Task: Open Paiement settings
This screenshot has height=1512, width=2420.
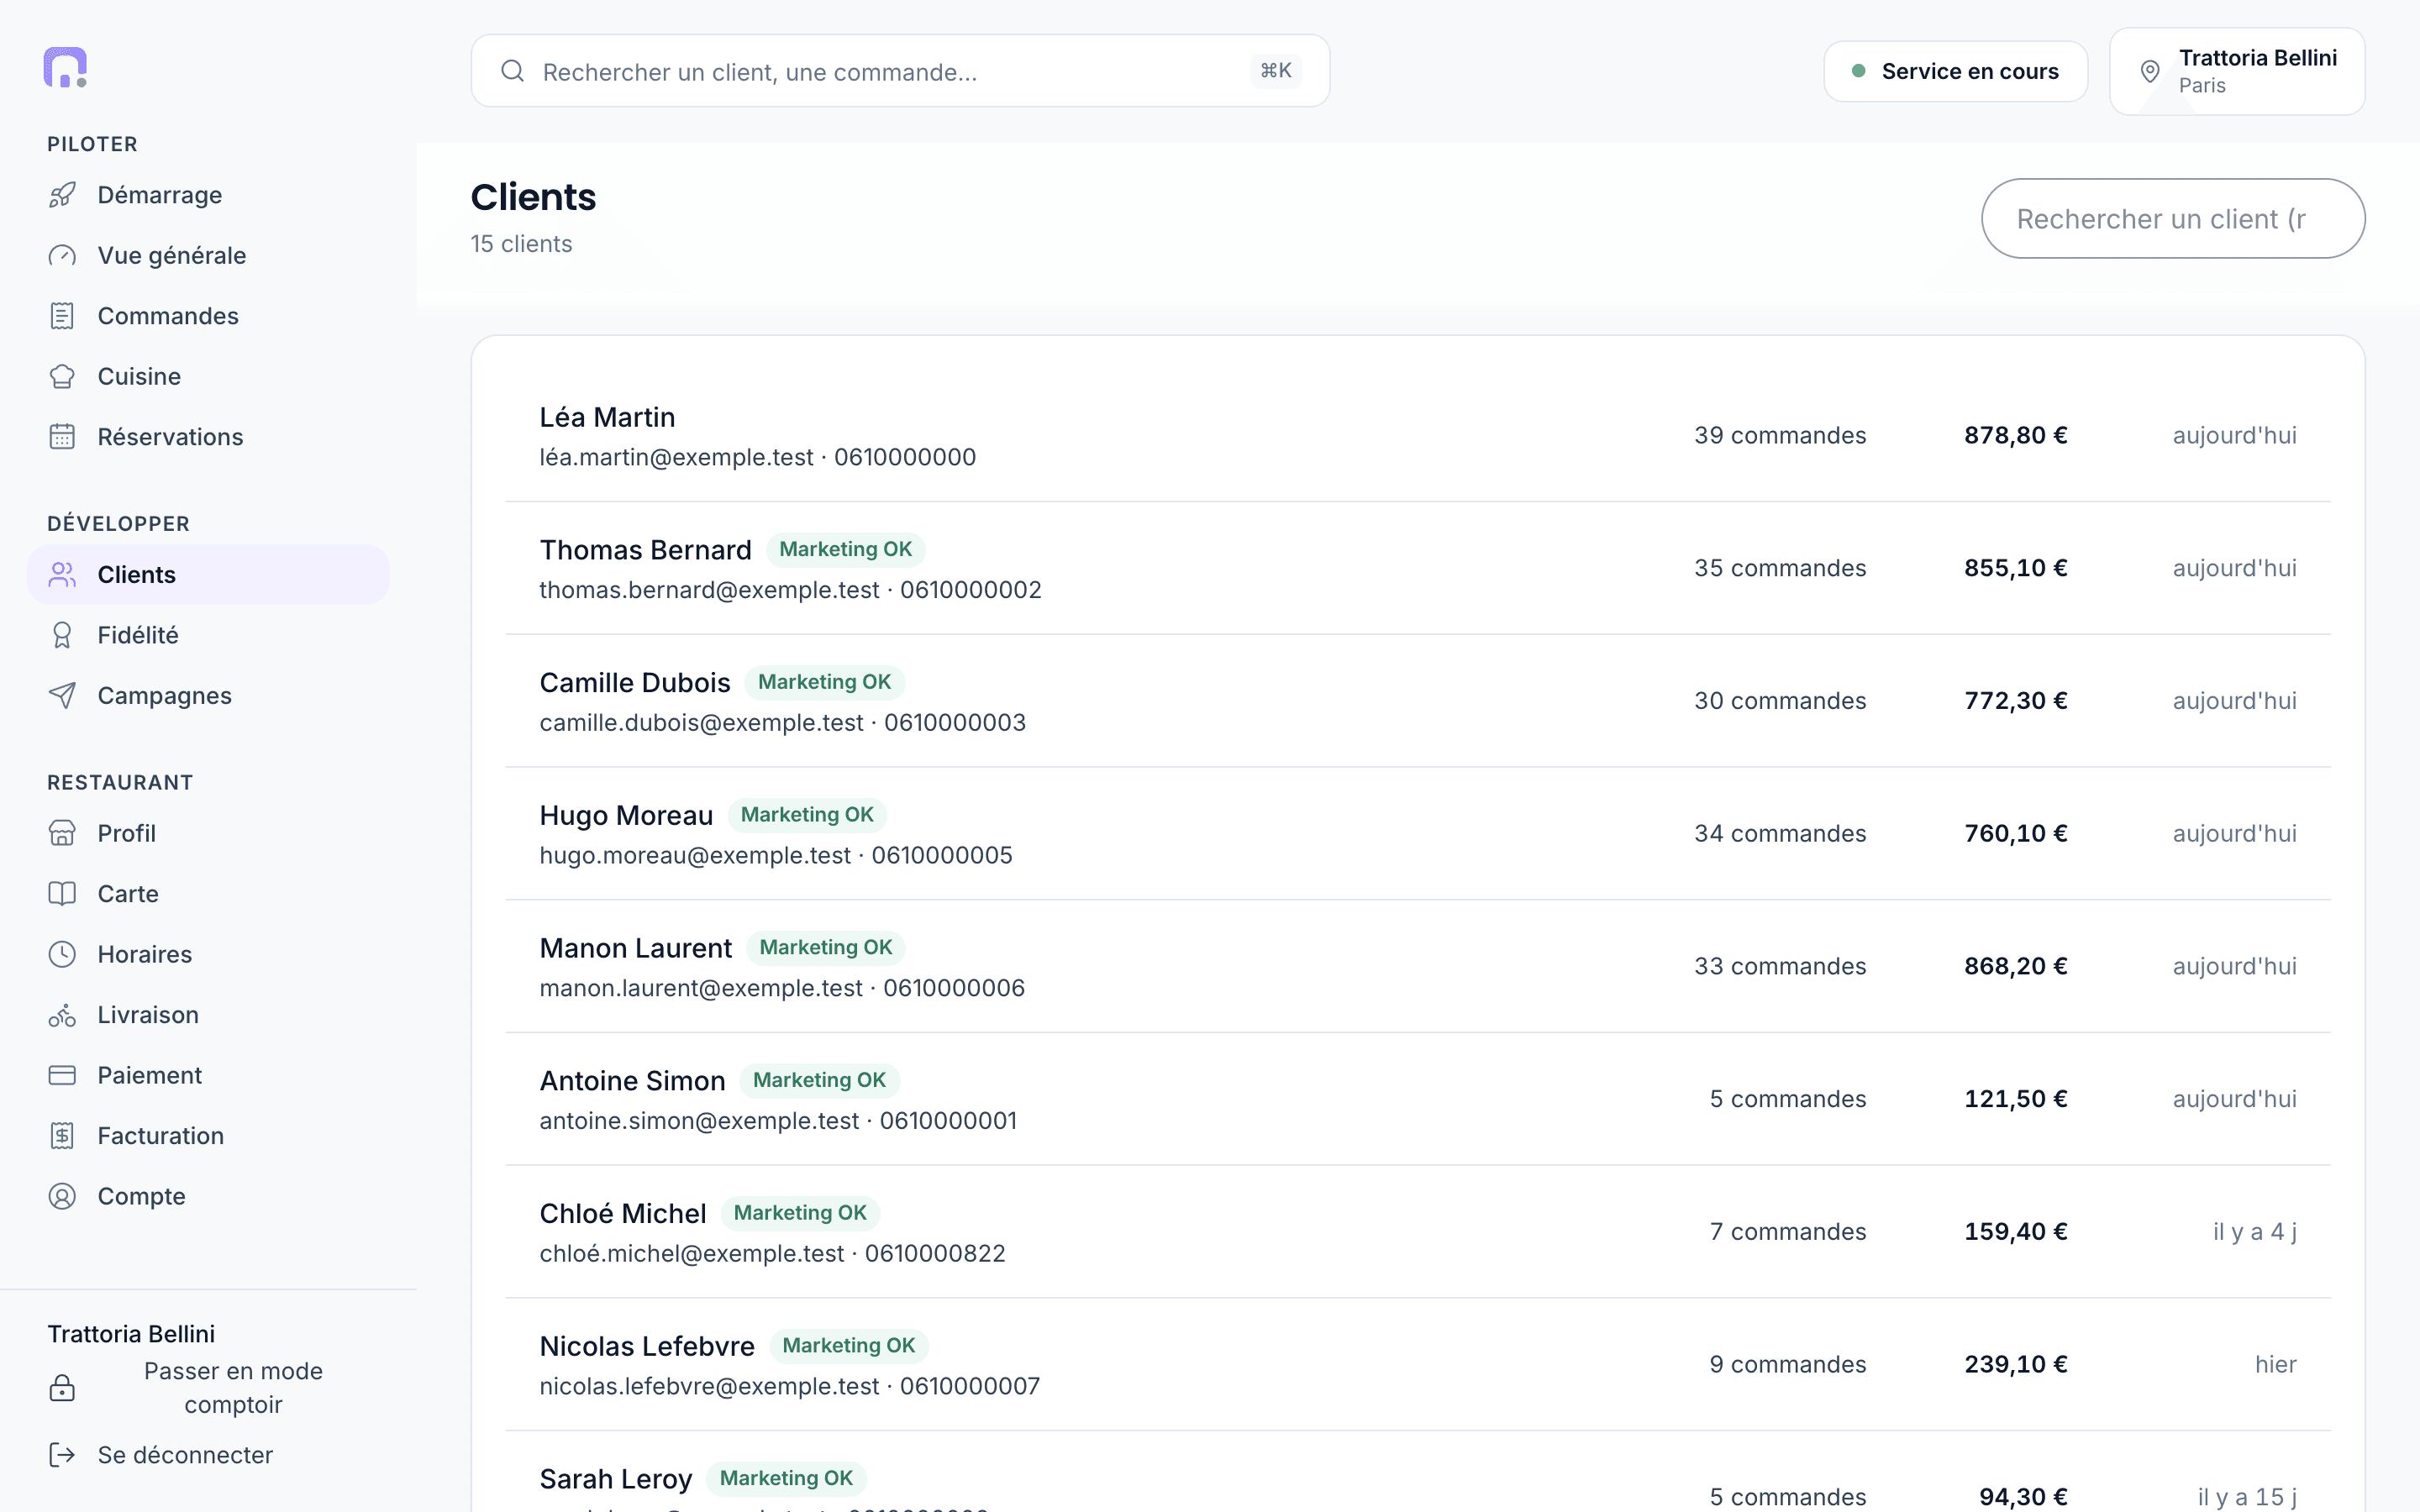Action: (x=208, y=1075)
